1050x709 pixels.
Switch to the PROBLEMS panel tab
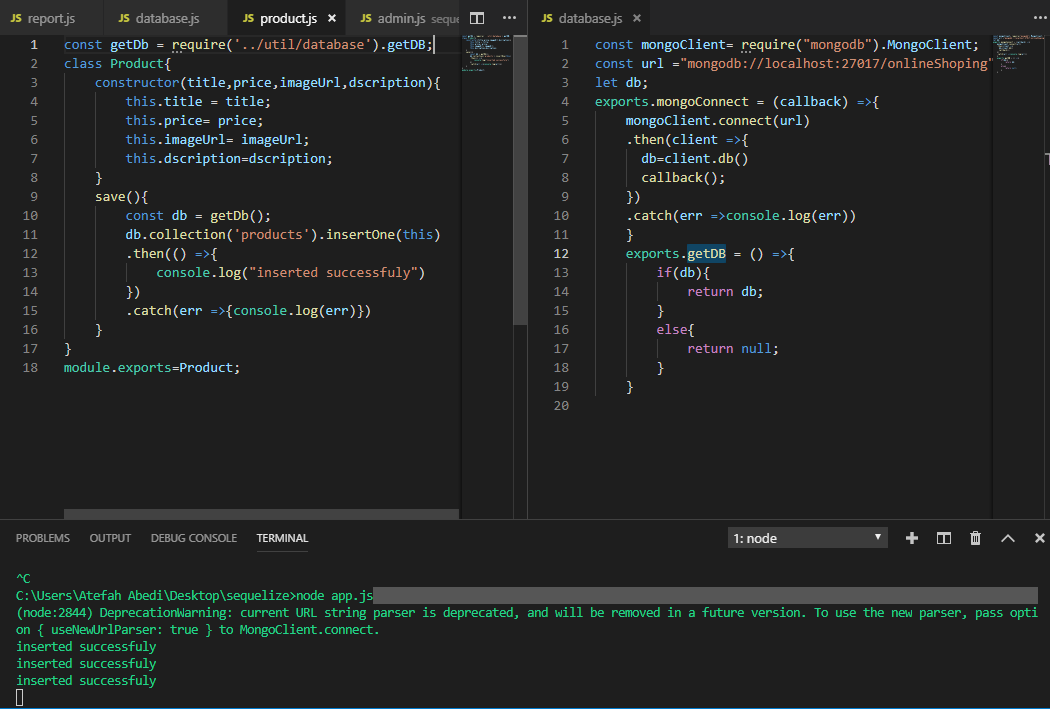coord(43,538)
